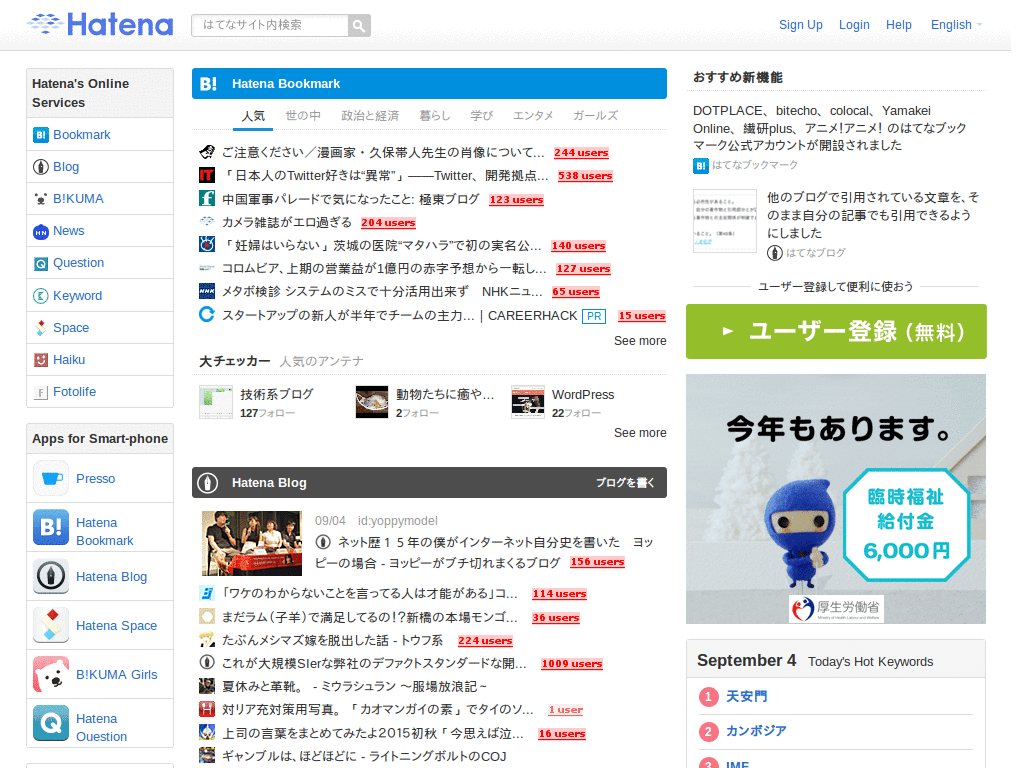Click the 224 users count link
The height and width of the screenshot is (768, 1024).
click(x=485, y=641)
